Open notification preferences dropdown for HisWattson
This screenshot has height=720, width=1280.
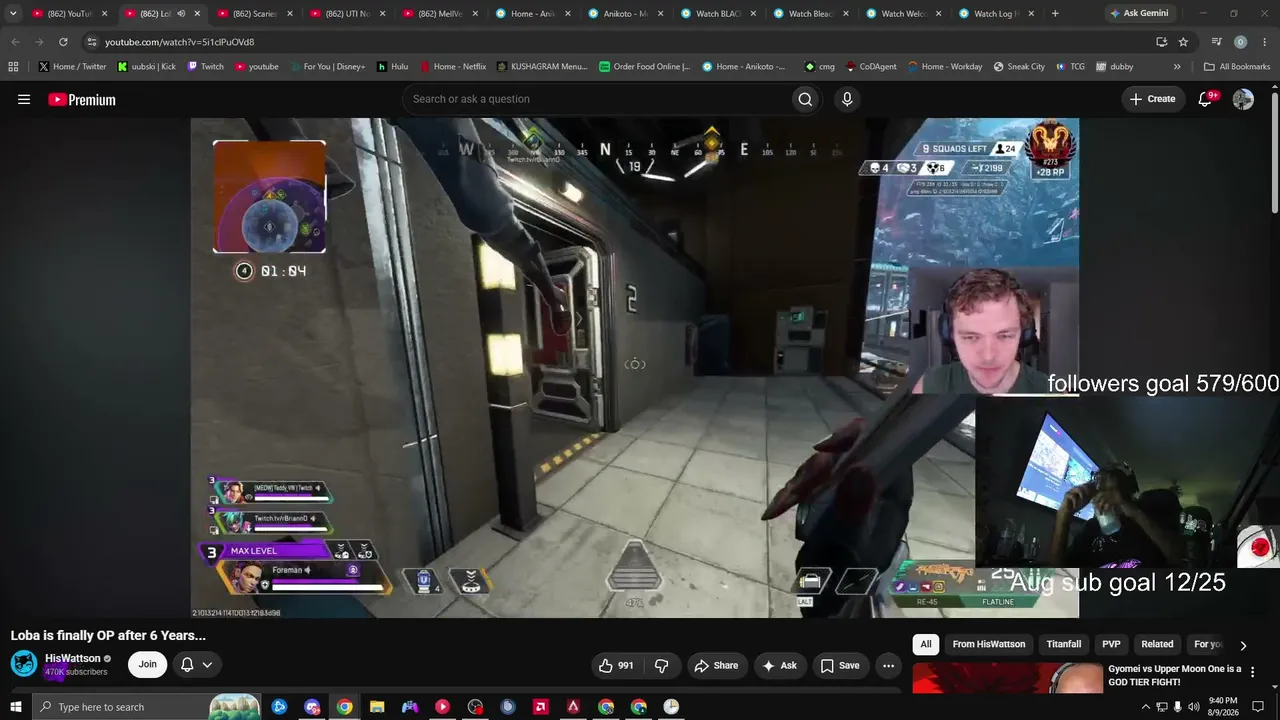coord(196,665)
